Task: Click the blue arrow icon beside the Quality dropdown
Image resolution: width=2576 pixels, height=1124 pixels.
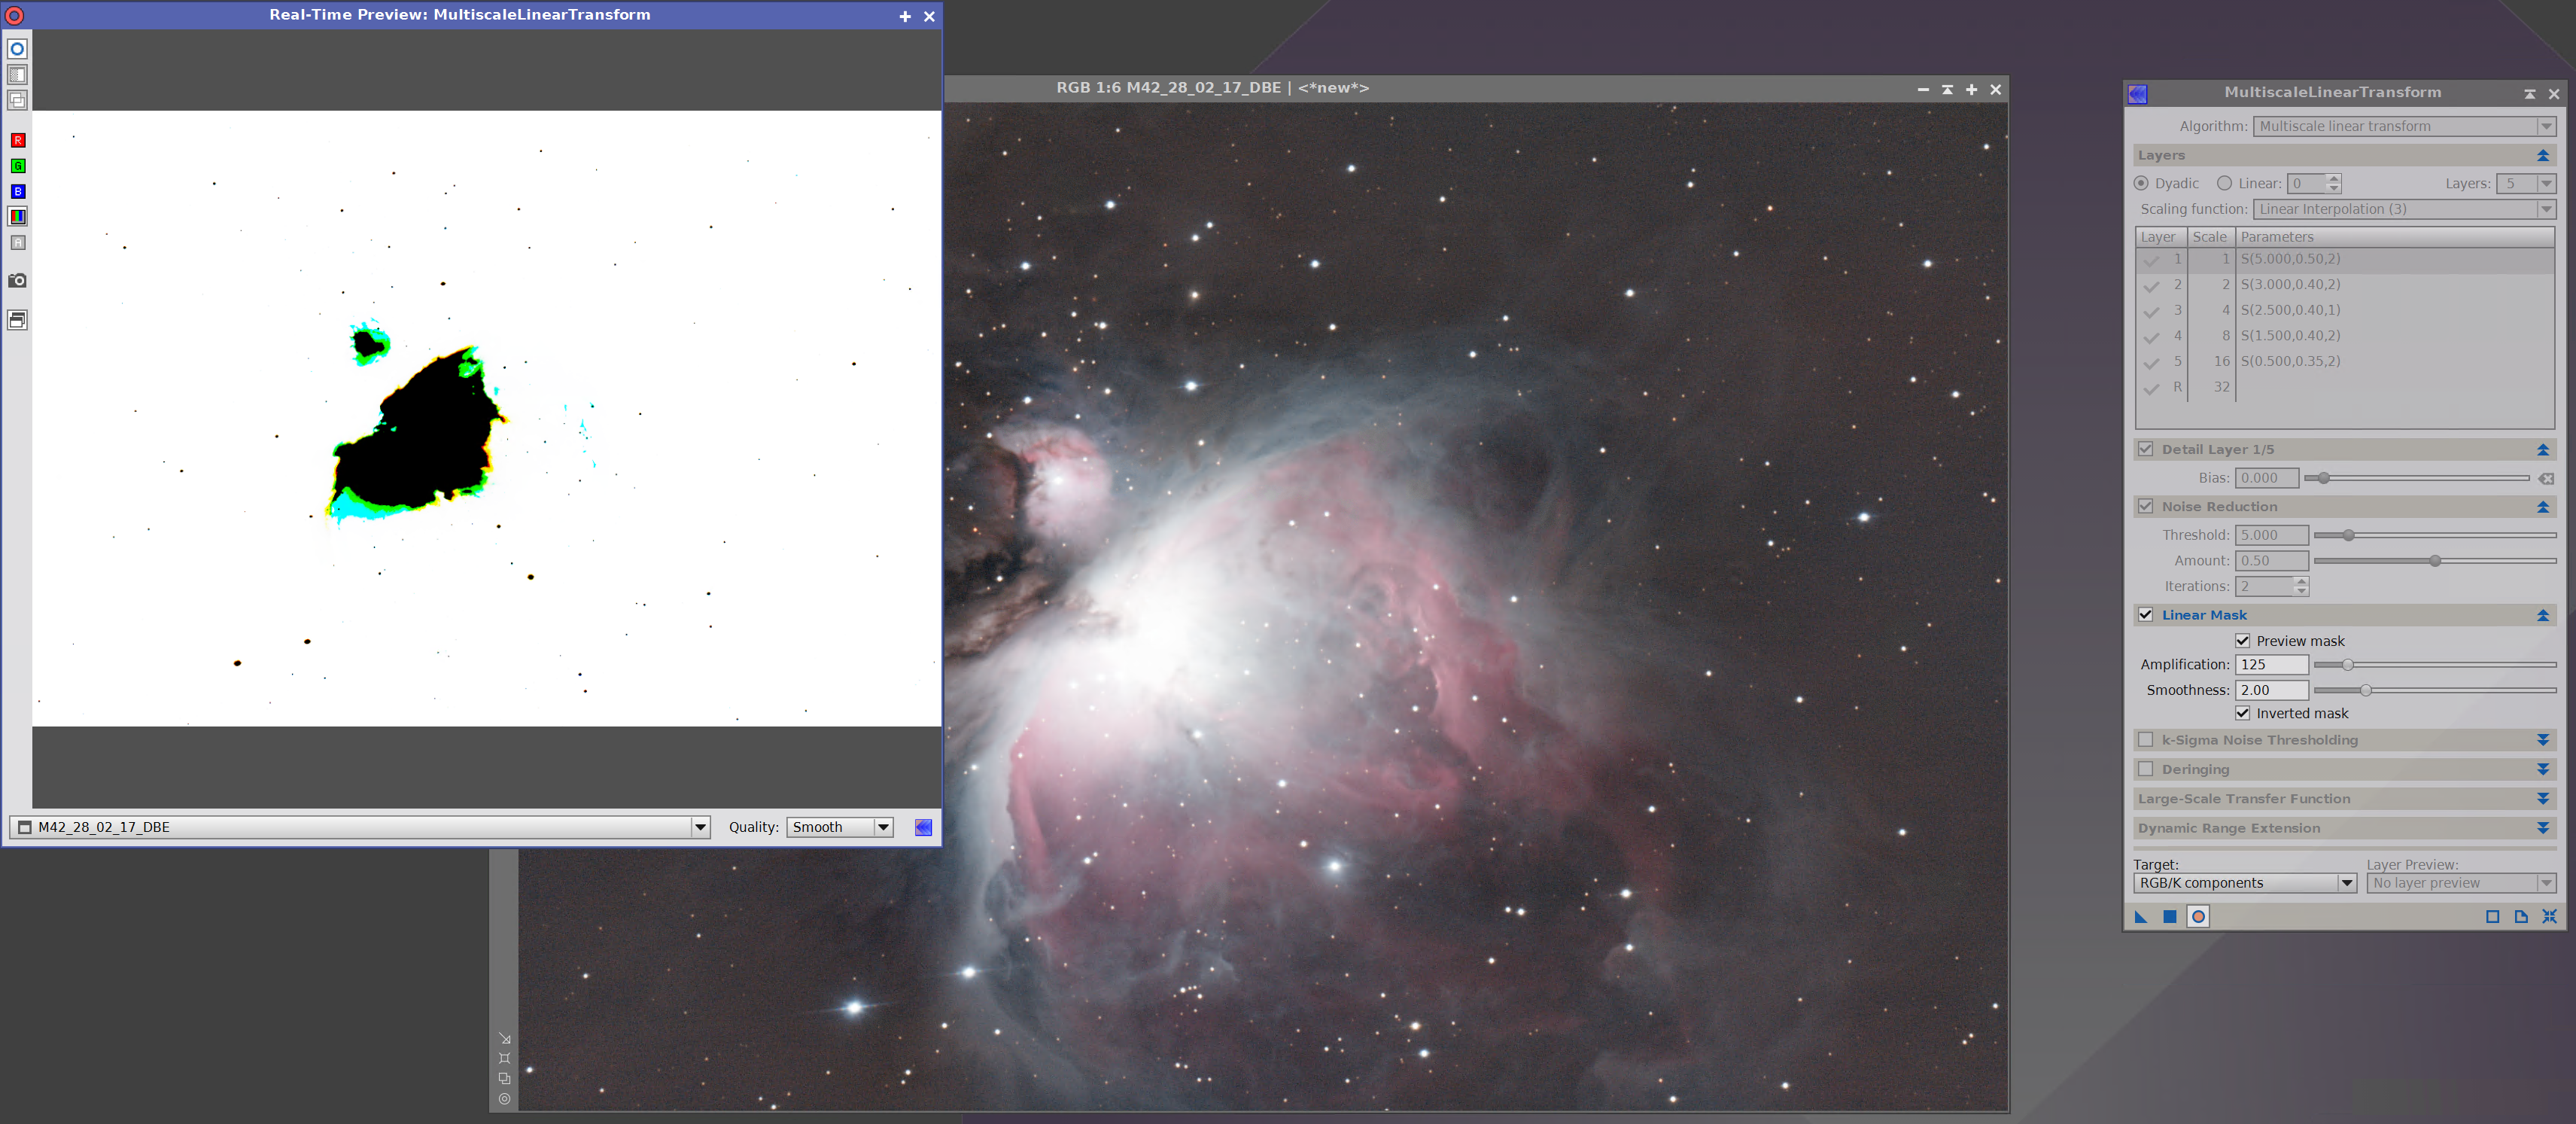Action: [x=923, y=827]
